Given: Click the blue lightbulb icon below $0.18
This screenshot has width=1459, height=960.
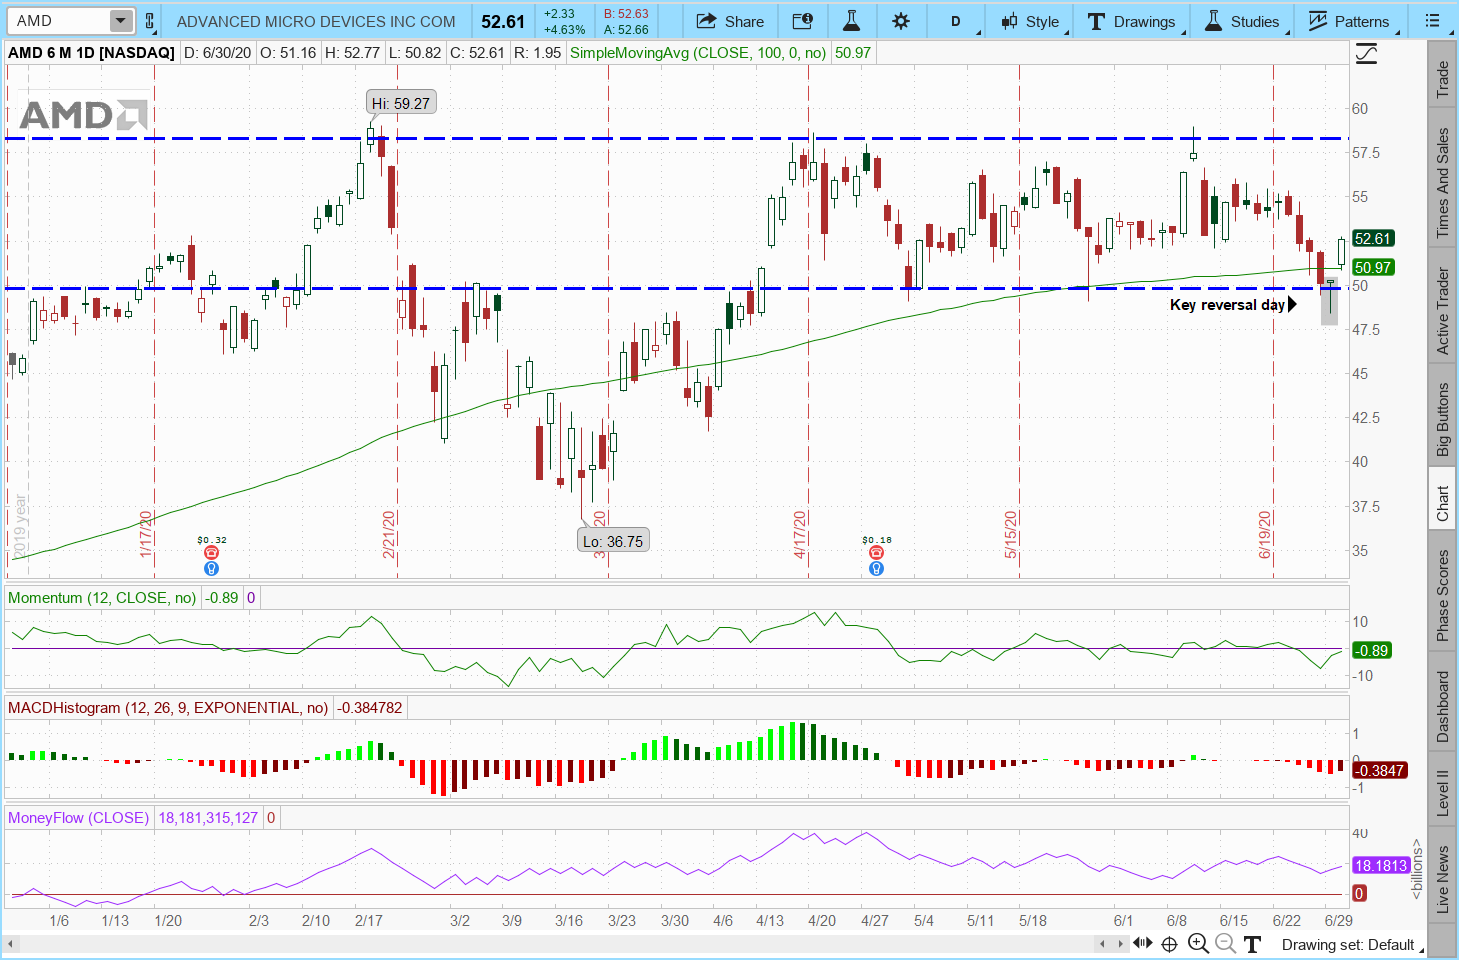Looking at the screenshot, I should 876,569.
